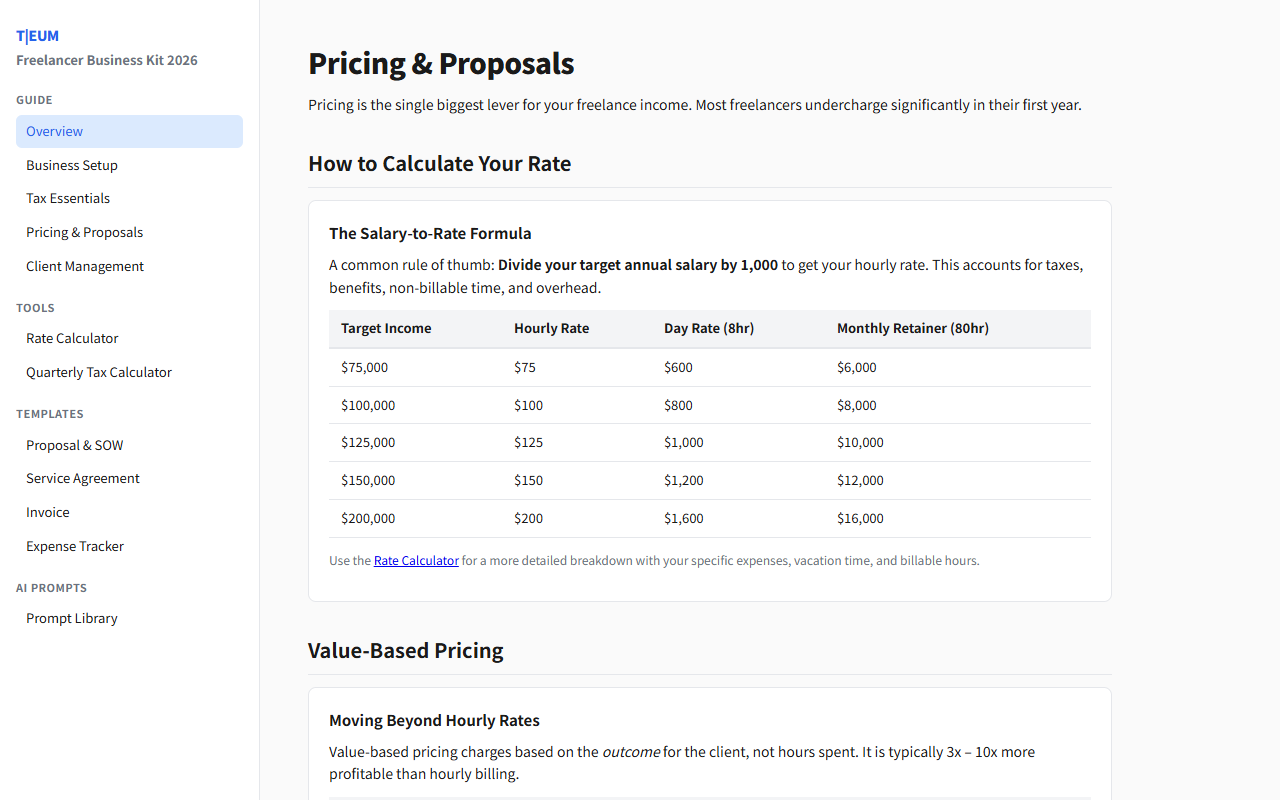Click the Rate Calculator hyperlink below the table
The width and height of the screenshot is (1280, 800).
click(416, 560)
